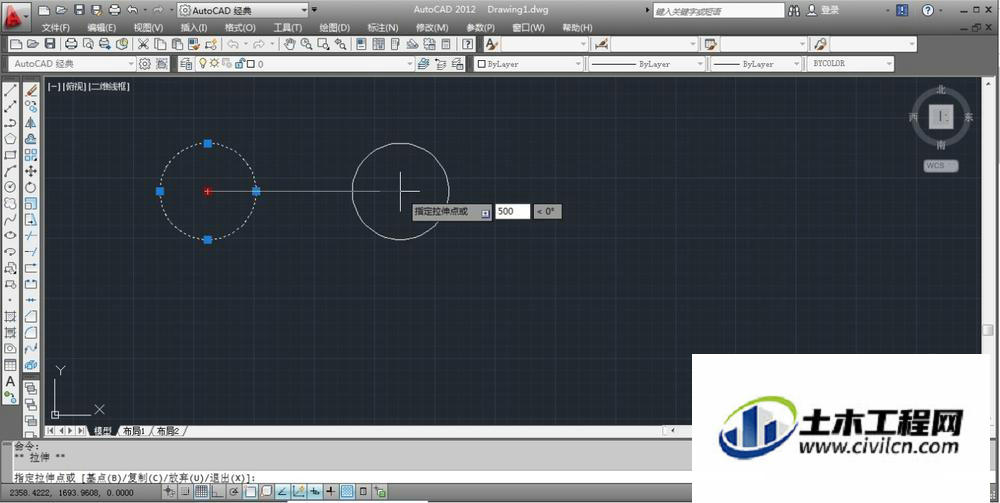The width and height of the screenshot is (1000, 503).
Task: Select the Chamfer modify tool
Action: (31, 316)
